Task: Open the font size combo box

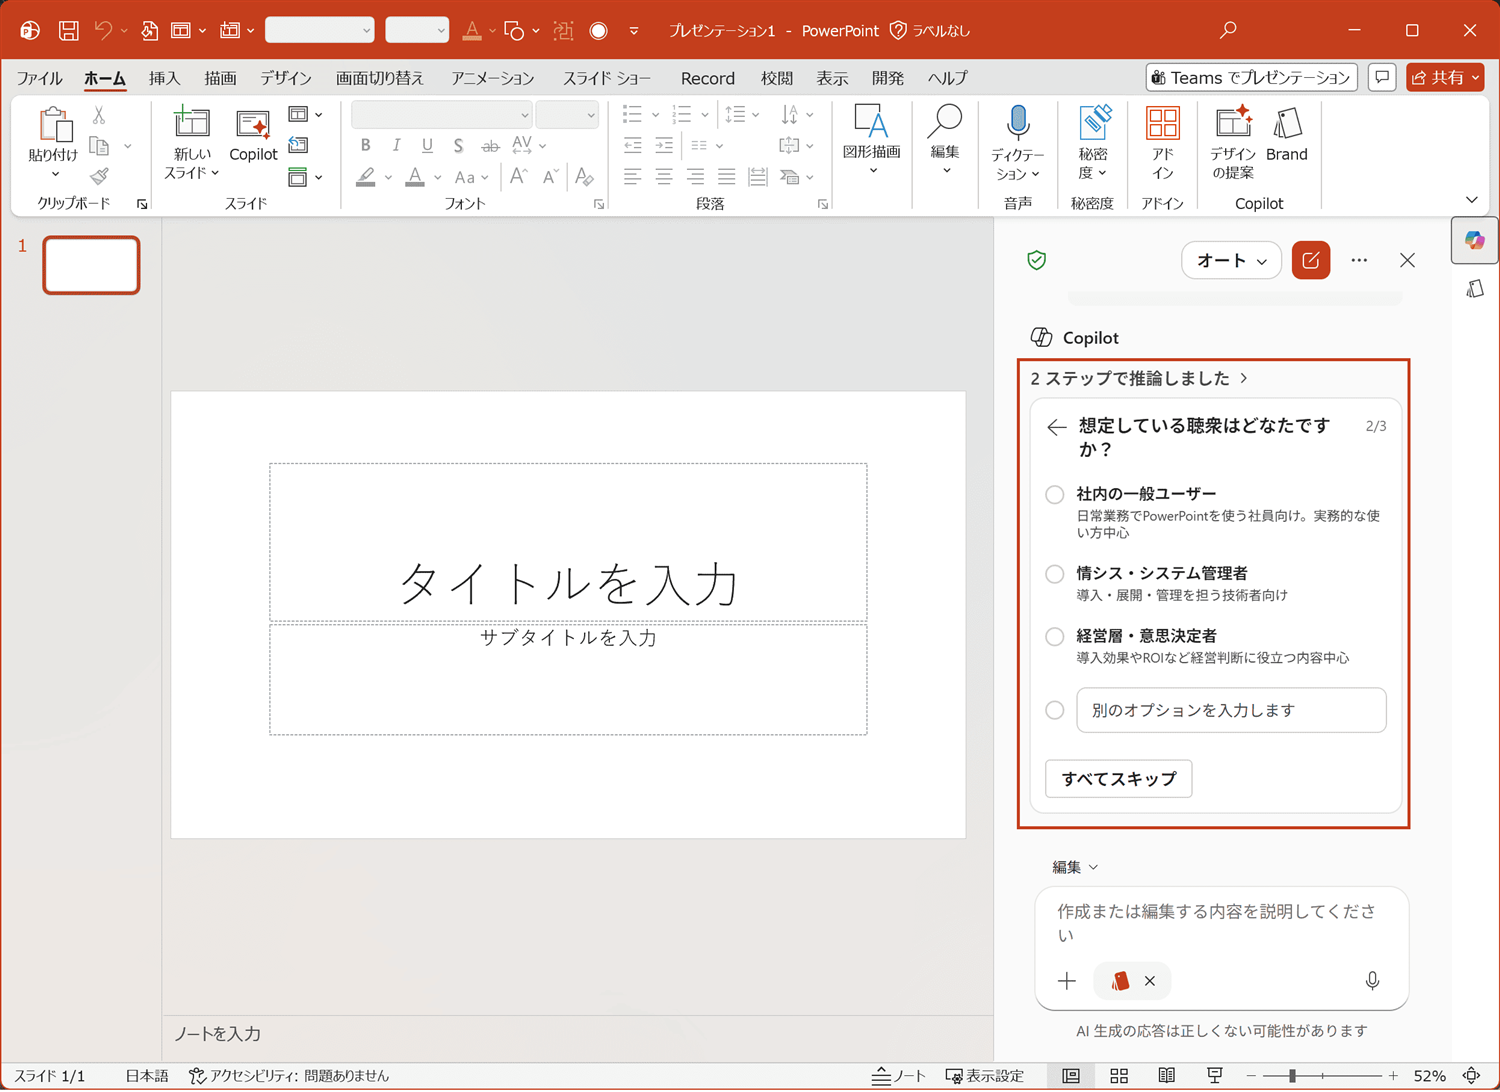Action: 567,115
